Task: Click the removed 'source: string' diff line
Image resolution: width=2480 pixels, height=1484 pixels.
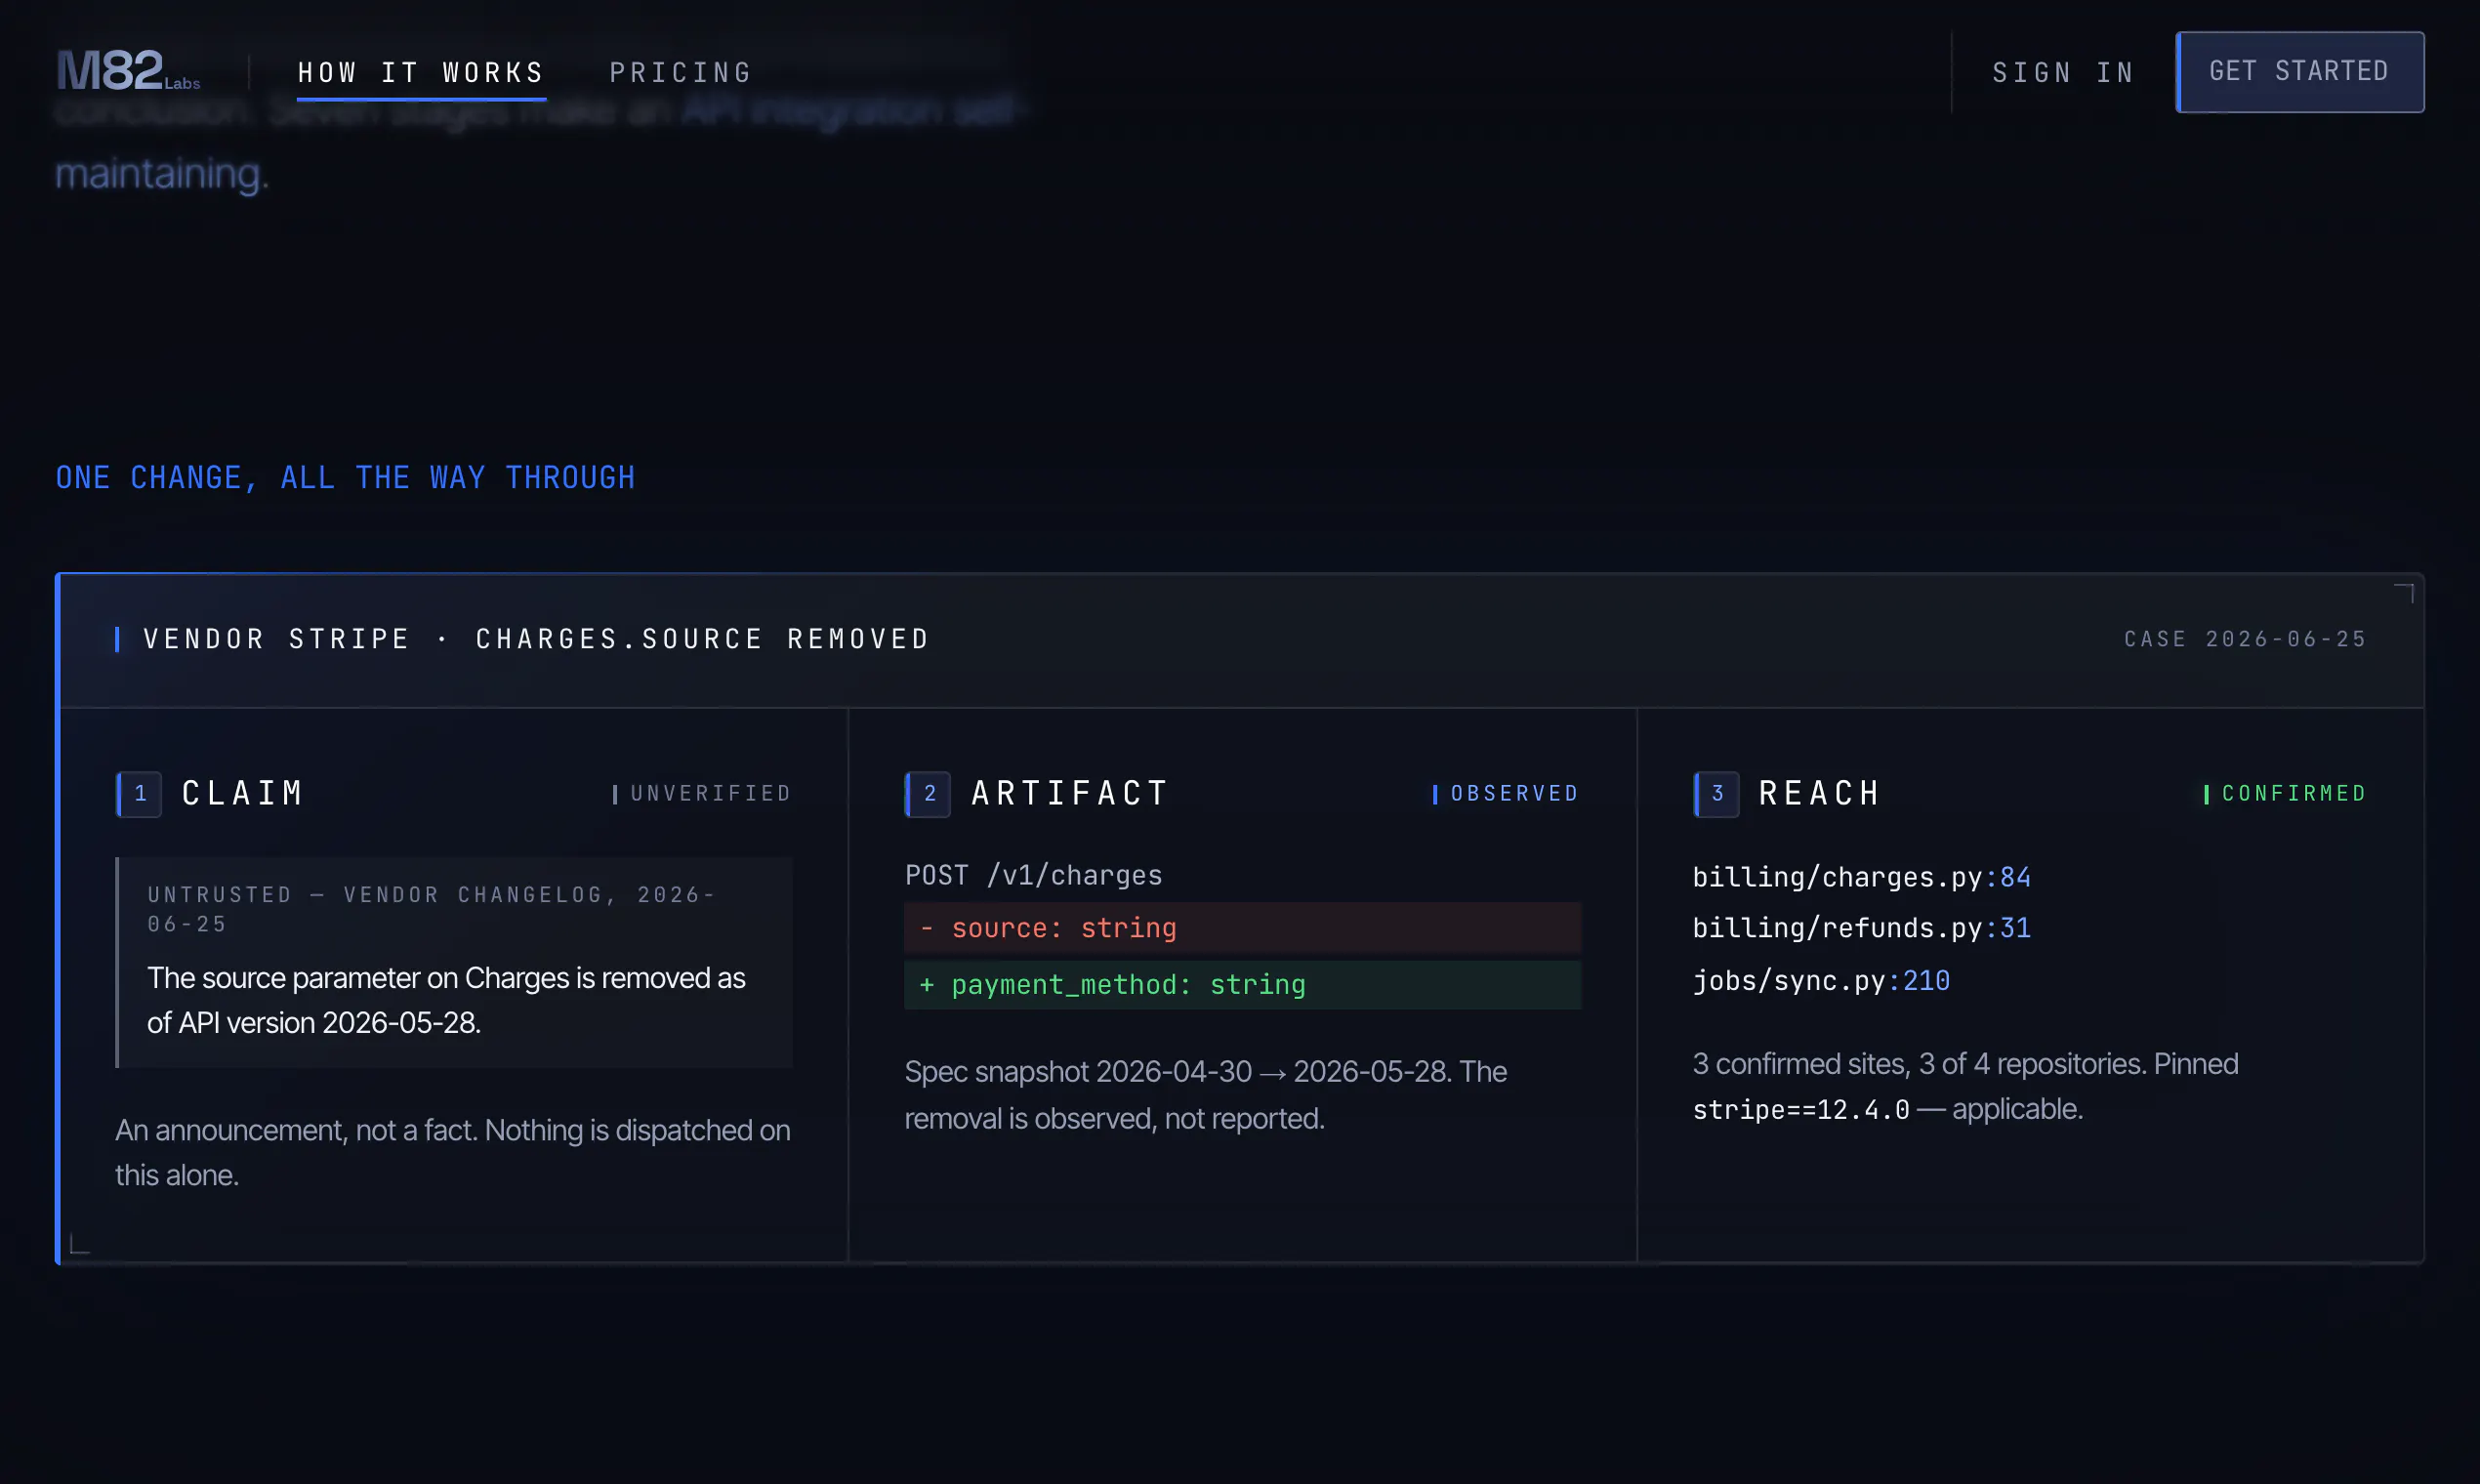Action: tap(1242, 928)
